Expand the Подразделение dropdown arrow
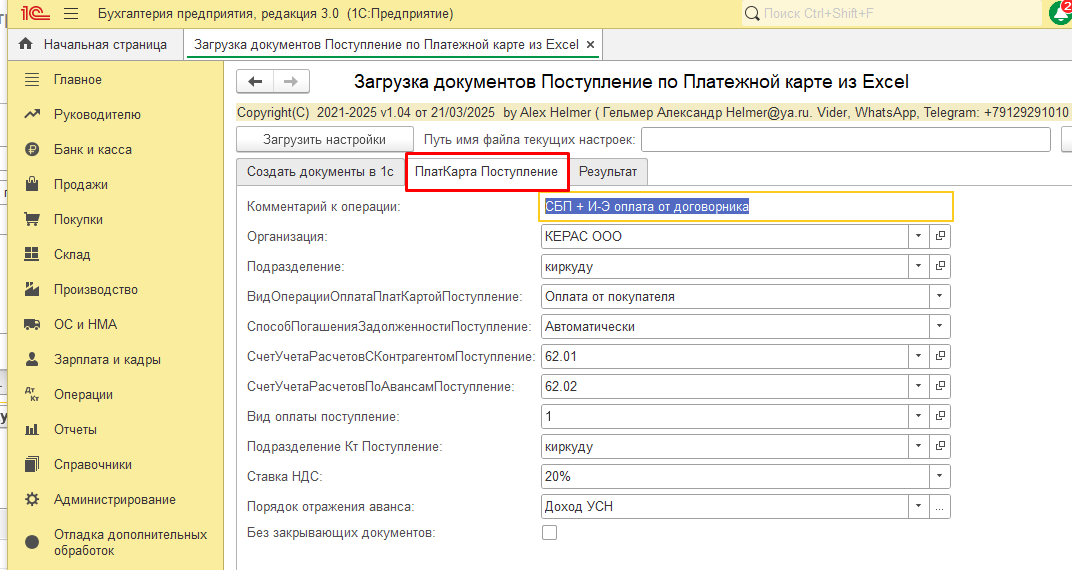 919,267
